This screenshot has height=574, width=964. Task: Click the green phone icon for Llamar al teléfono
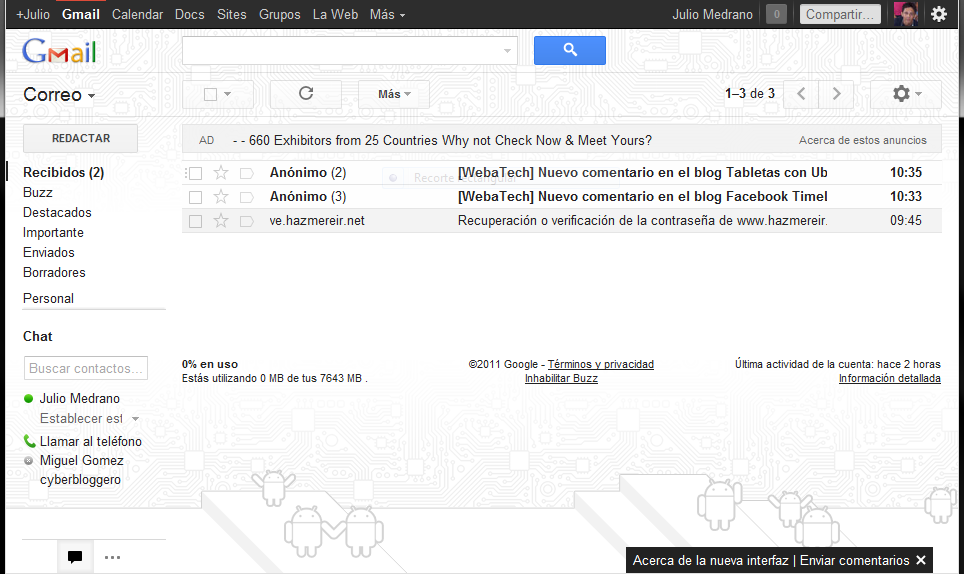click(x=29, y=441)
